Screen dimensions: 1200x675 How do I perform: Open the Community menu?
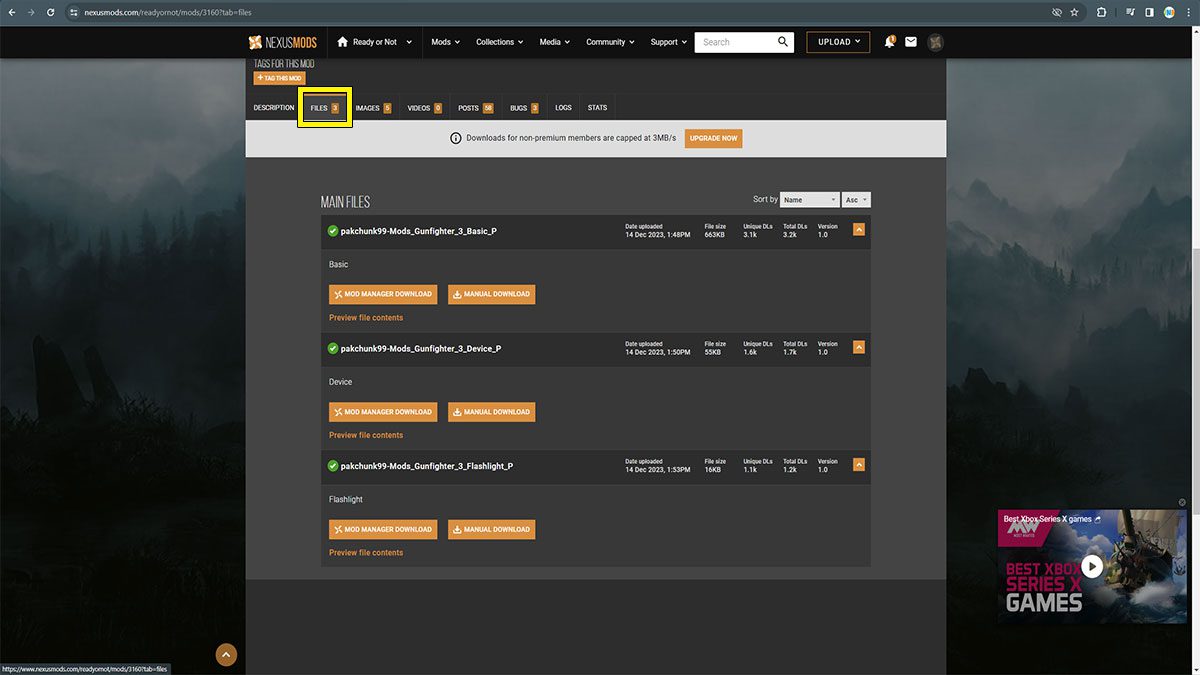[x=610, y=42]
